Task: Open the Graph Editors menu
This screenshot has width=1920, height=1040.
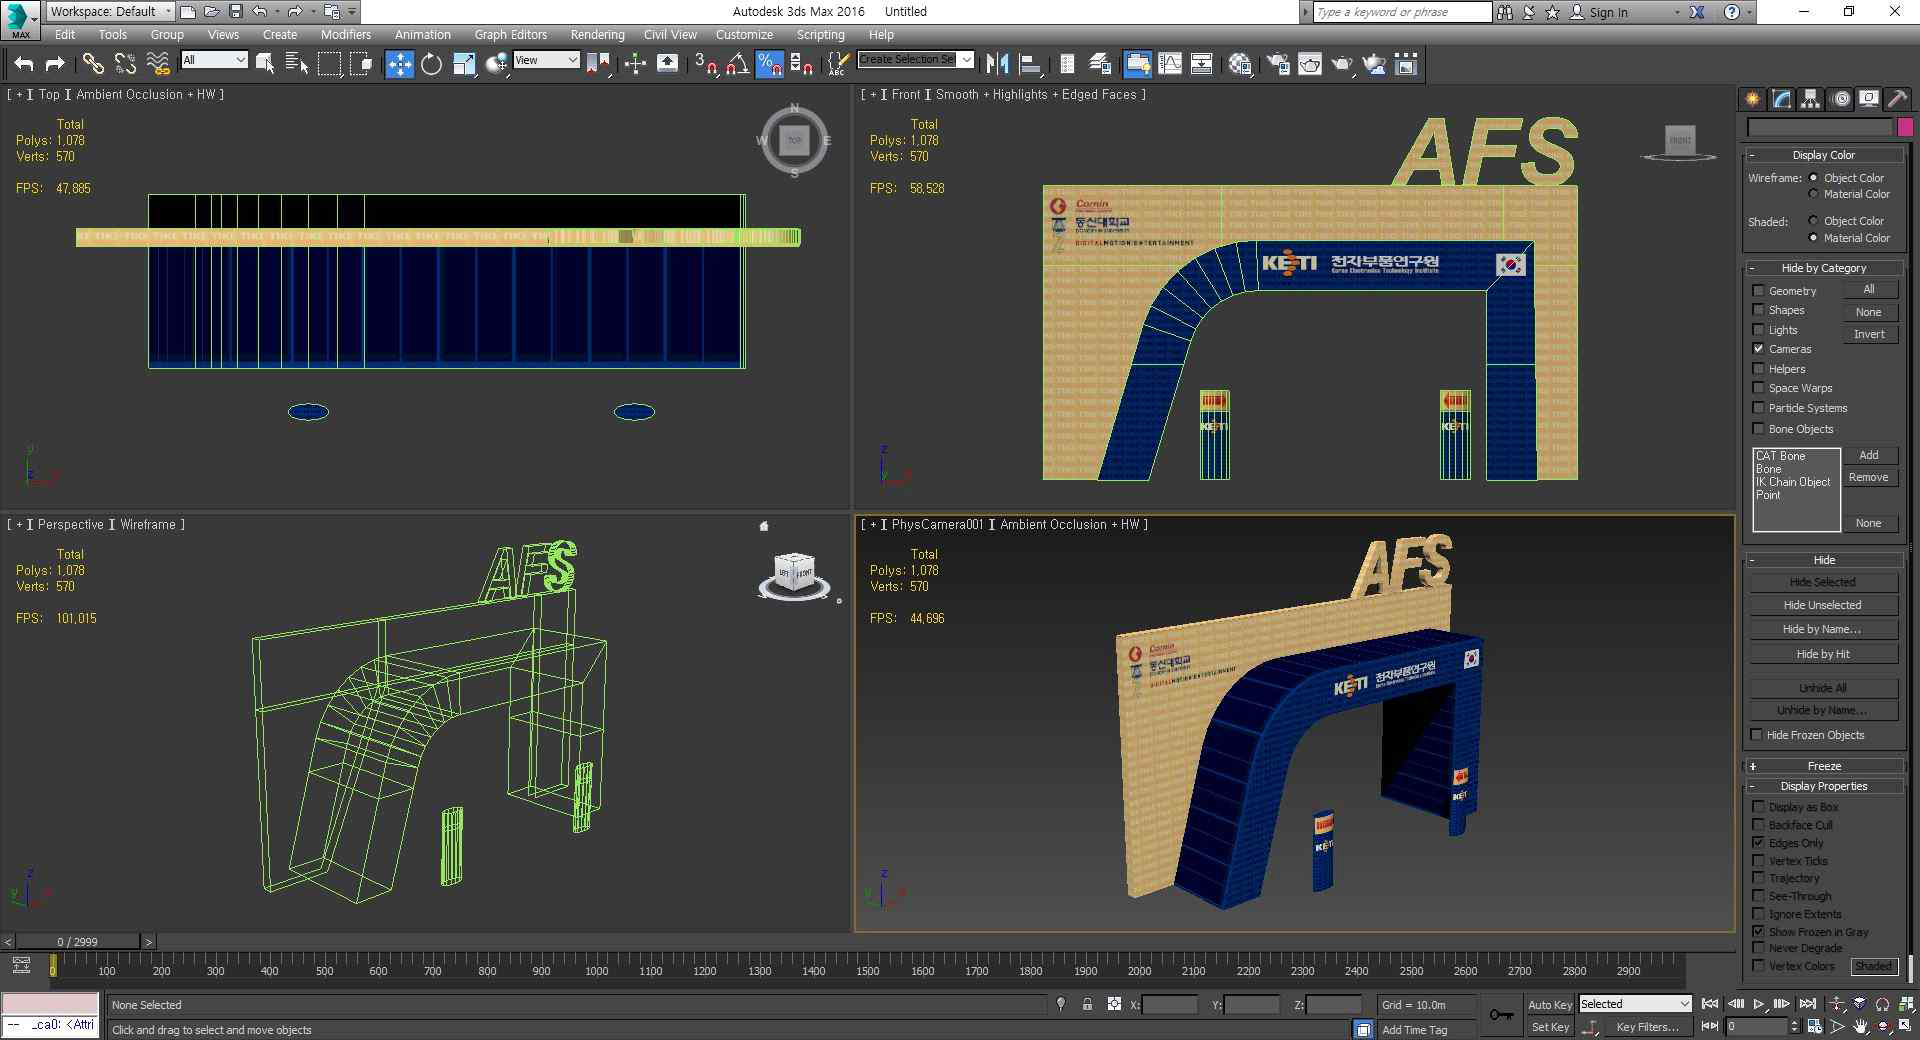Action: (510, 34)
